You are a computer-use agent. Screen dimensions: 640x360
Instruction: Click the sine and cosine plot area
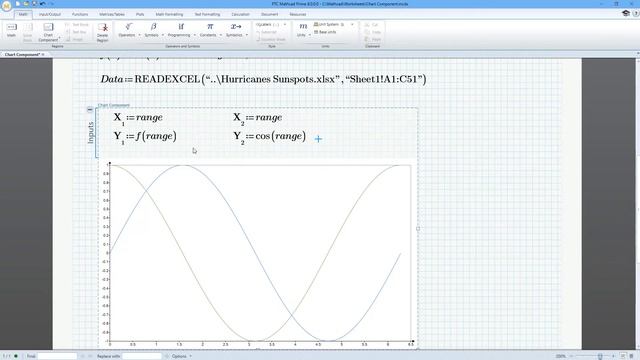260,253
